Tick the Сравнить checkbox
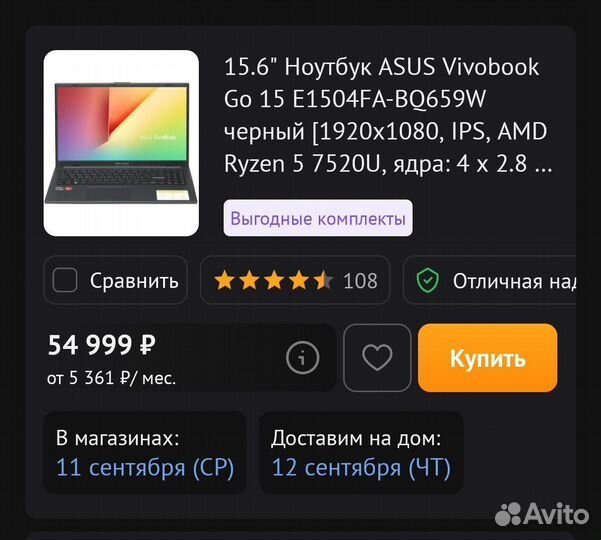Image resolution: width=601 pixels, height=540 pixels. click(x=65, y=280)
